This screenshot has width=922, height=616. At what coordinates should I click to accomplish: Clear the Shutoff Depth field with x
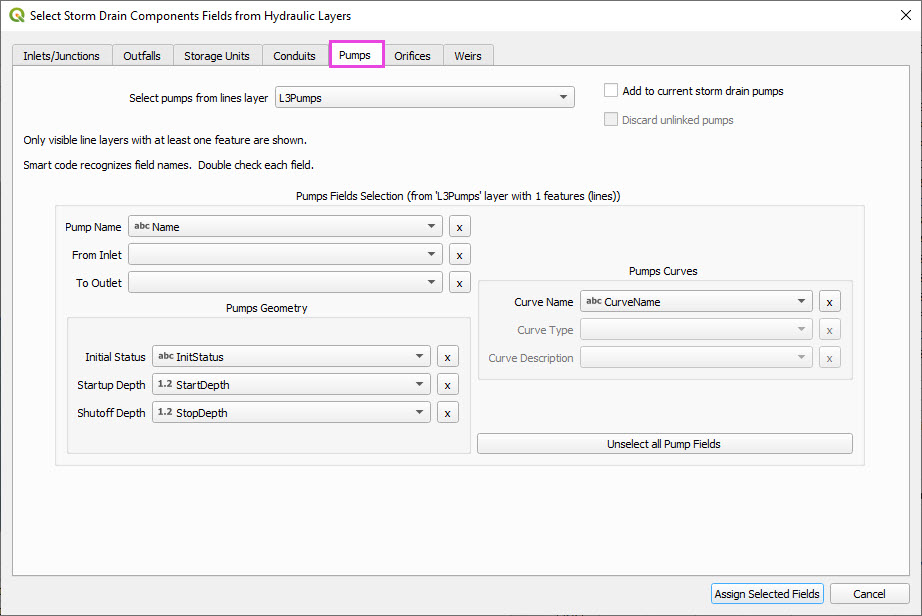coord(448,413)
